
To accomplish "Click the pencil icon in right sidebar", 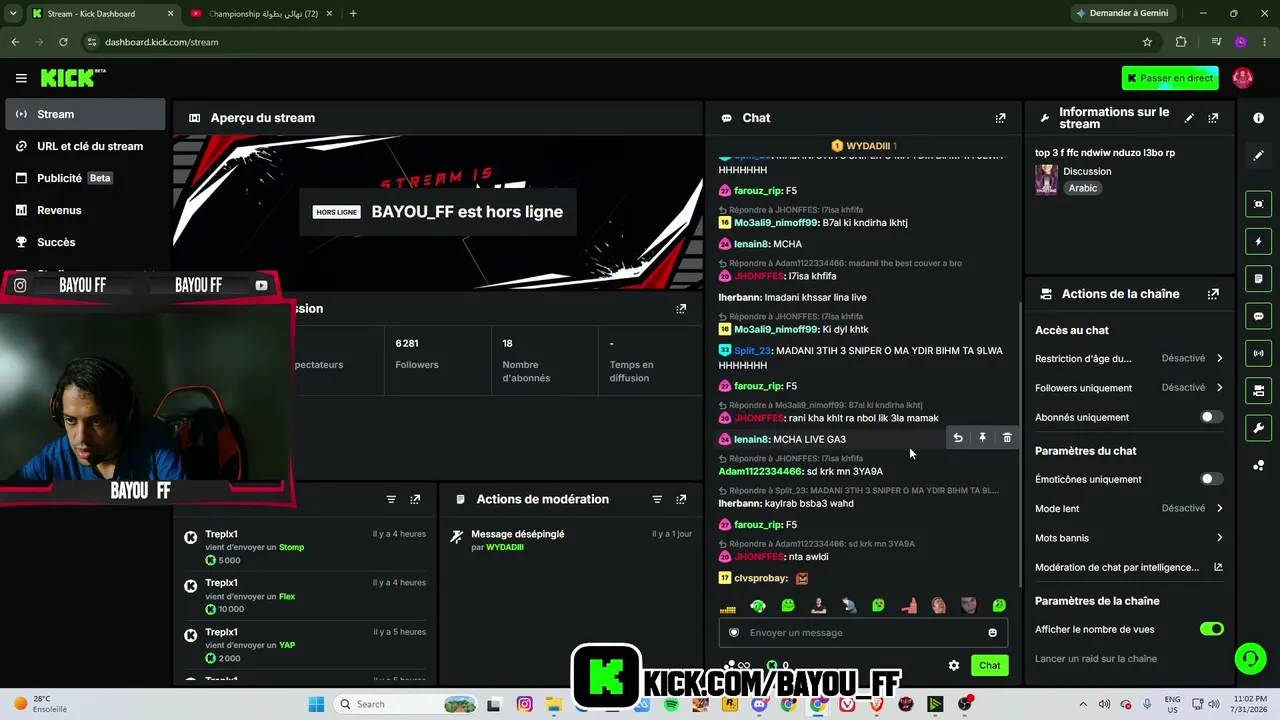I will [1259, 155].
